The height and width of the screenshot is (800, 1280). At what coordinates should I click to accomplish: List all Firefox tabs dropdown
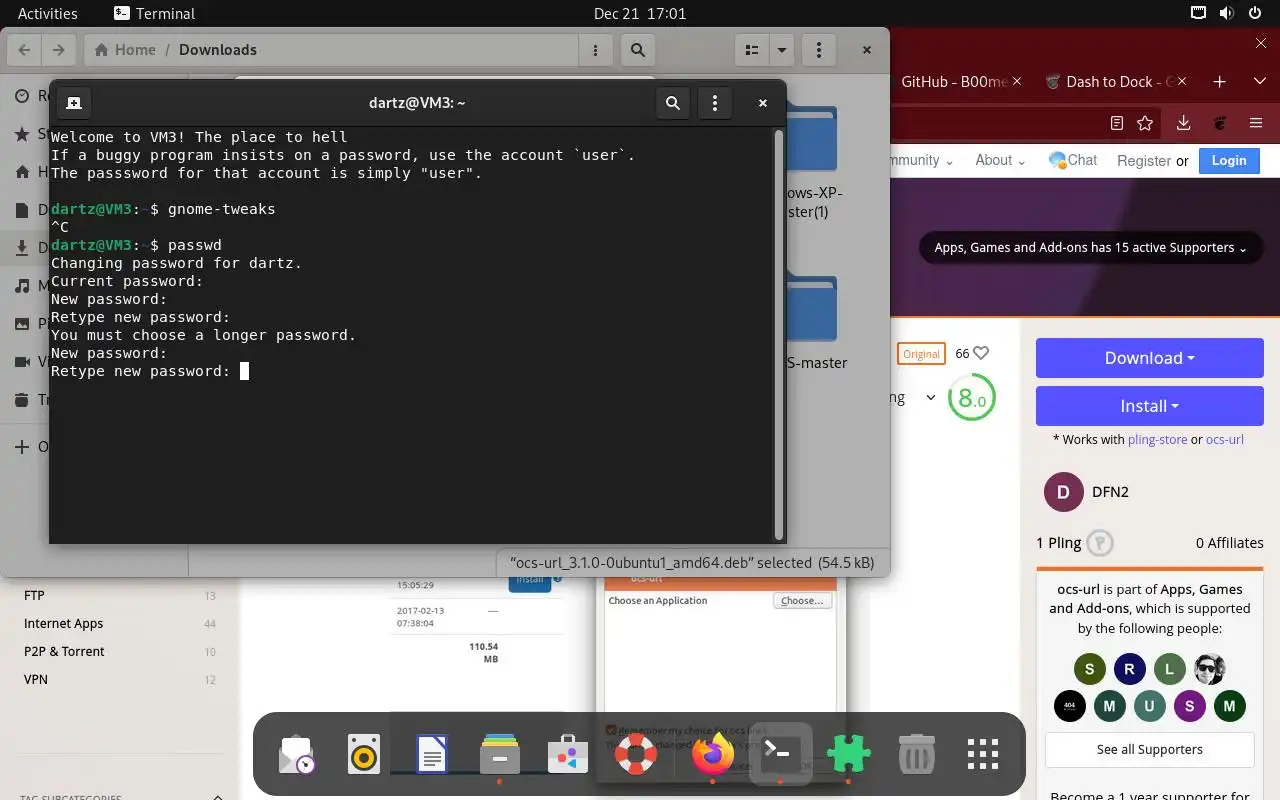[x=1260, y=82]
